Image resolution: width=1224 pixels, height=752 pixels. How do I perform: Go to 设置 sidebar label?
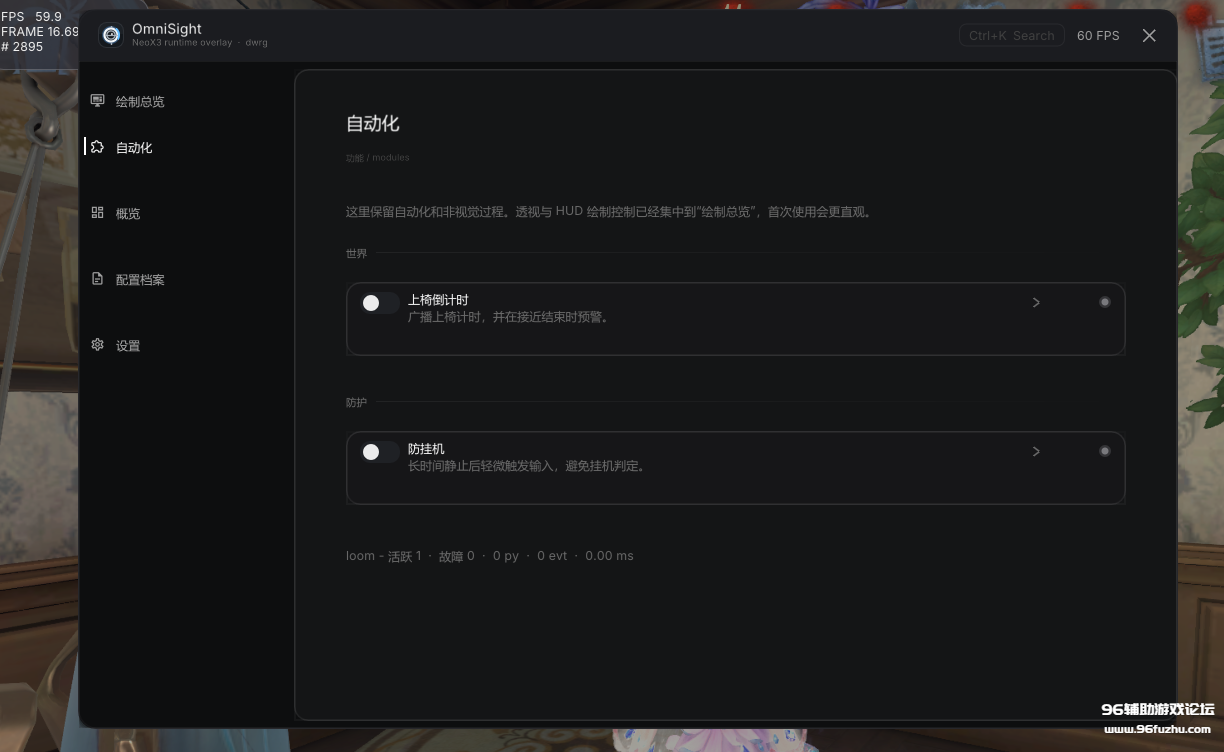click(x=128, y=345)
